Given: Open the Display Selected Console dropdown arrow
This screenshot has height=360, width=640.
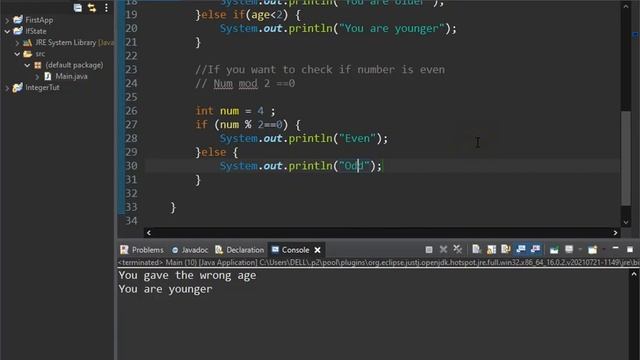Looking at the screenshot, I should point(580,249).
